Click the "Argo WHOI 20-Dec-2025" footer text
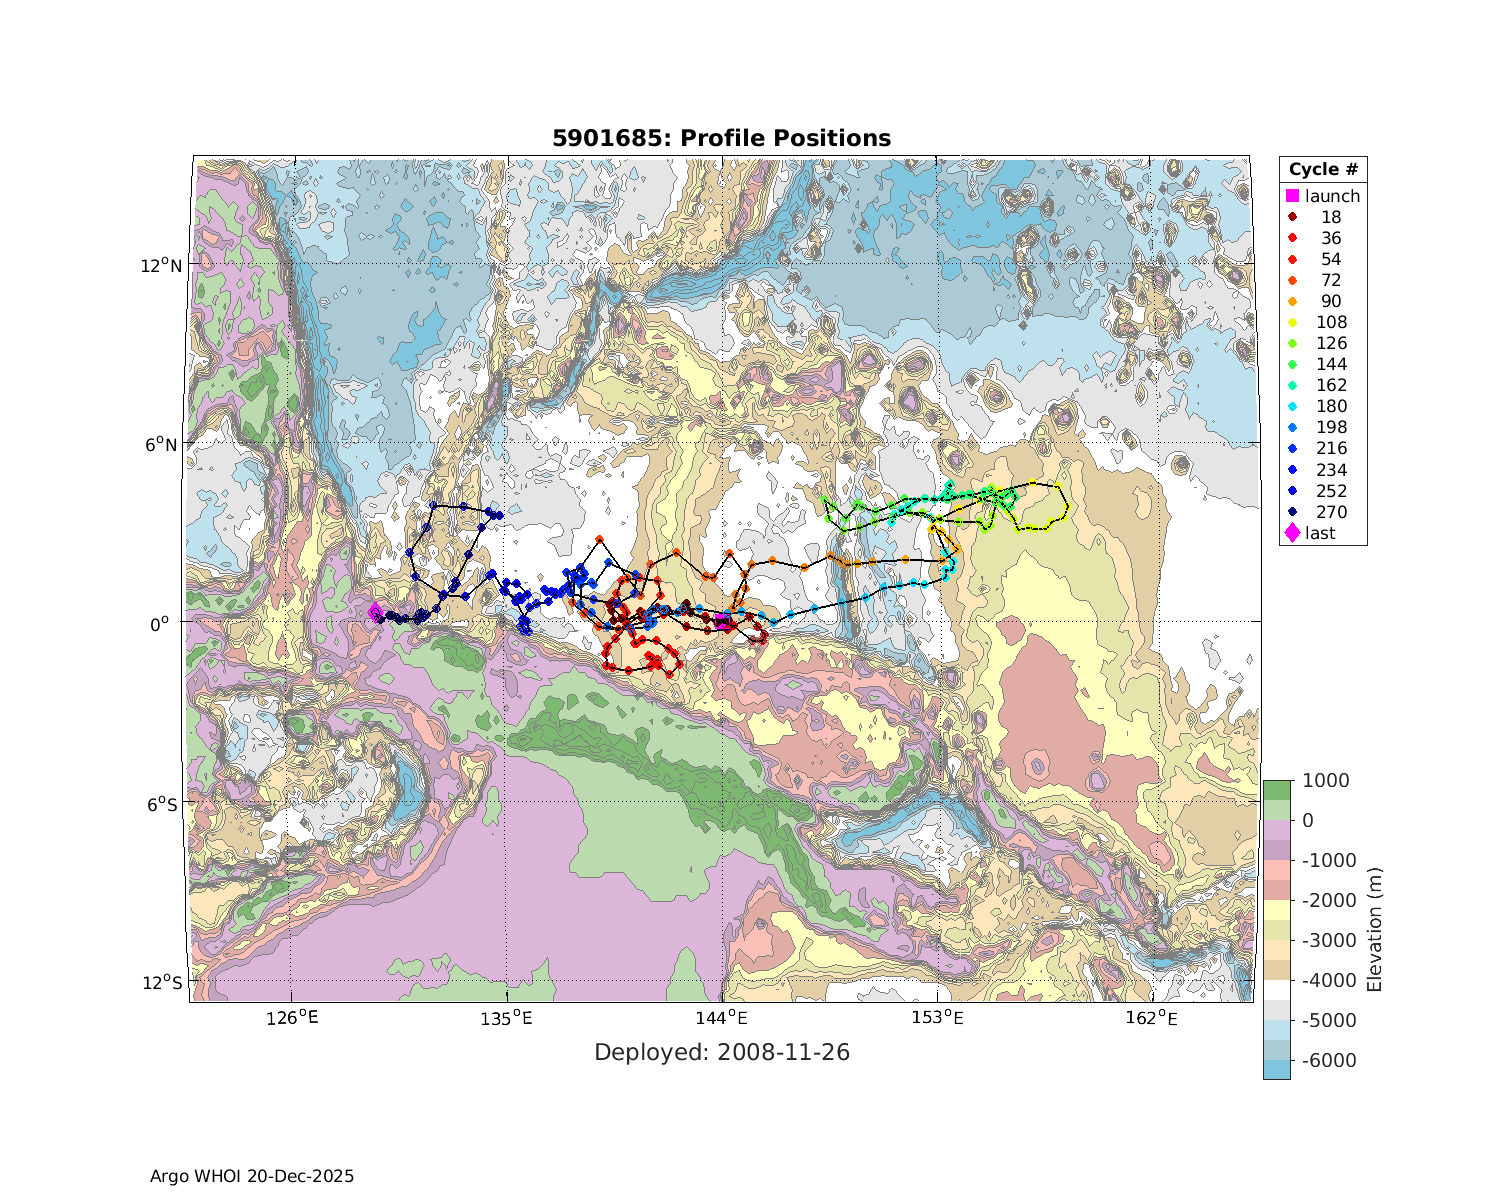Viewport: 1500px width, 1200px height. (x=252, y=1176)
